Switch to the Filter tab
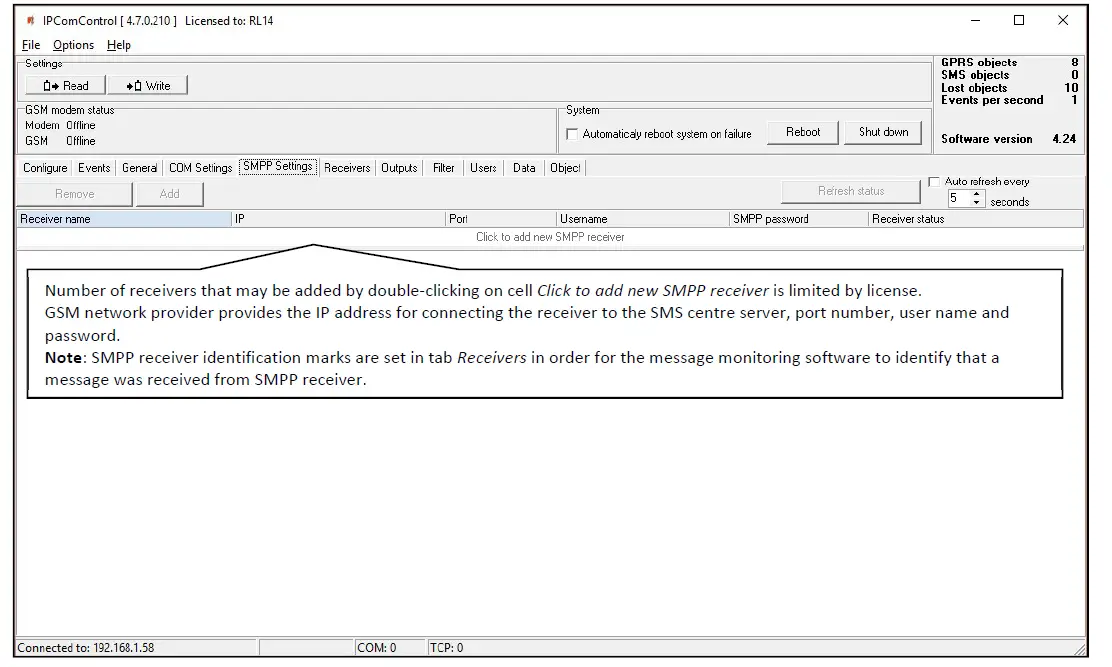 tap(443, 168)
